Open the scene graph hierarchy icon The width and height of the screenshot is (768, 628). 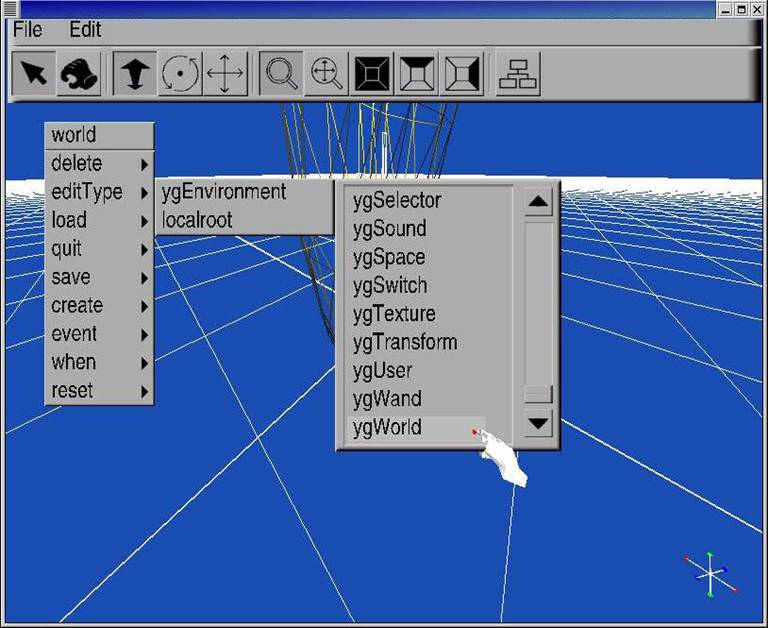(x=518, y=73)
